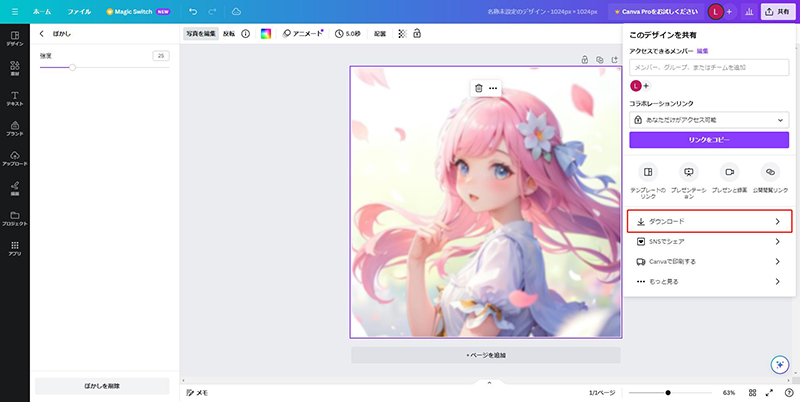Open the ブランド panel
Image resolution: width=800 pixels, height=402 pixels.
coord(15,129)
